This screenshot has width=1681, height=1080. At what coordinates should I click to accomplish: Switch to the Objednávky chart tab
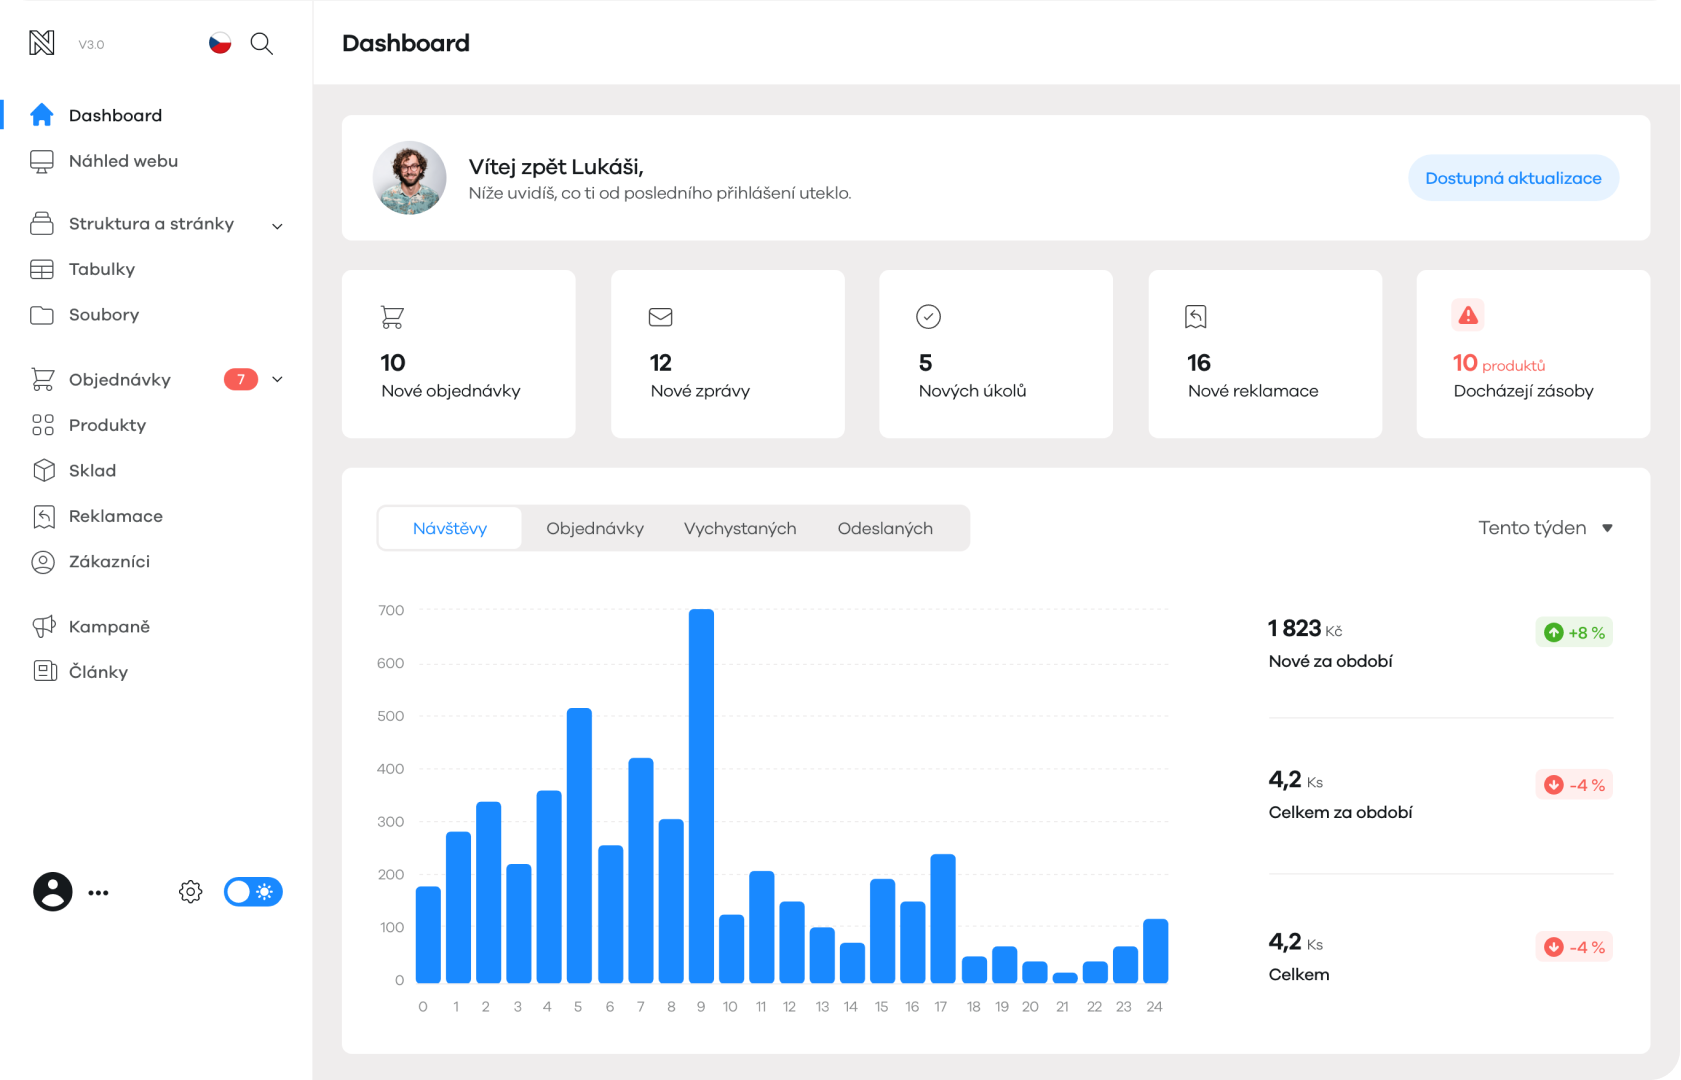click(x=594, y=529)
